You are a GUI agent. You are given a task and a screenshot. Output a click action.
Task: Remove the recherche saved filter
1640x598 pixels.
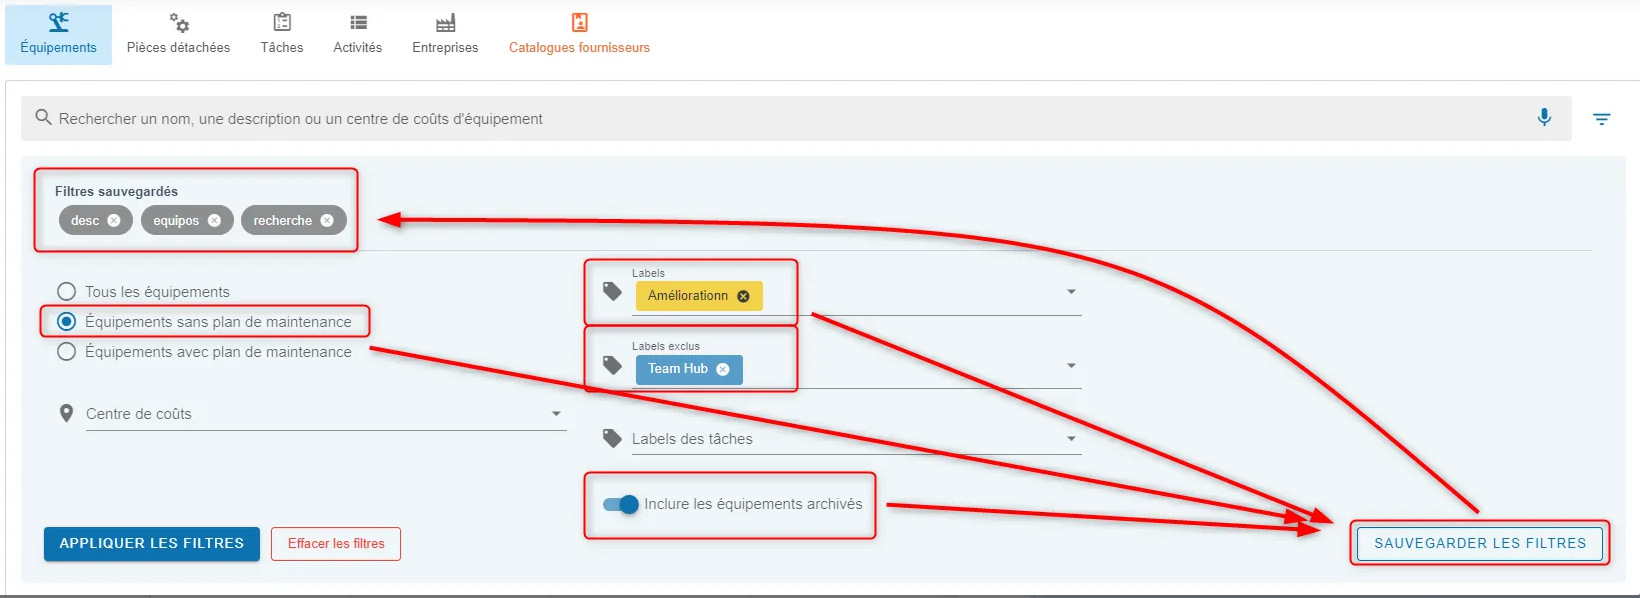pos(327,220)
